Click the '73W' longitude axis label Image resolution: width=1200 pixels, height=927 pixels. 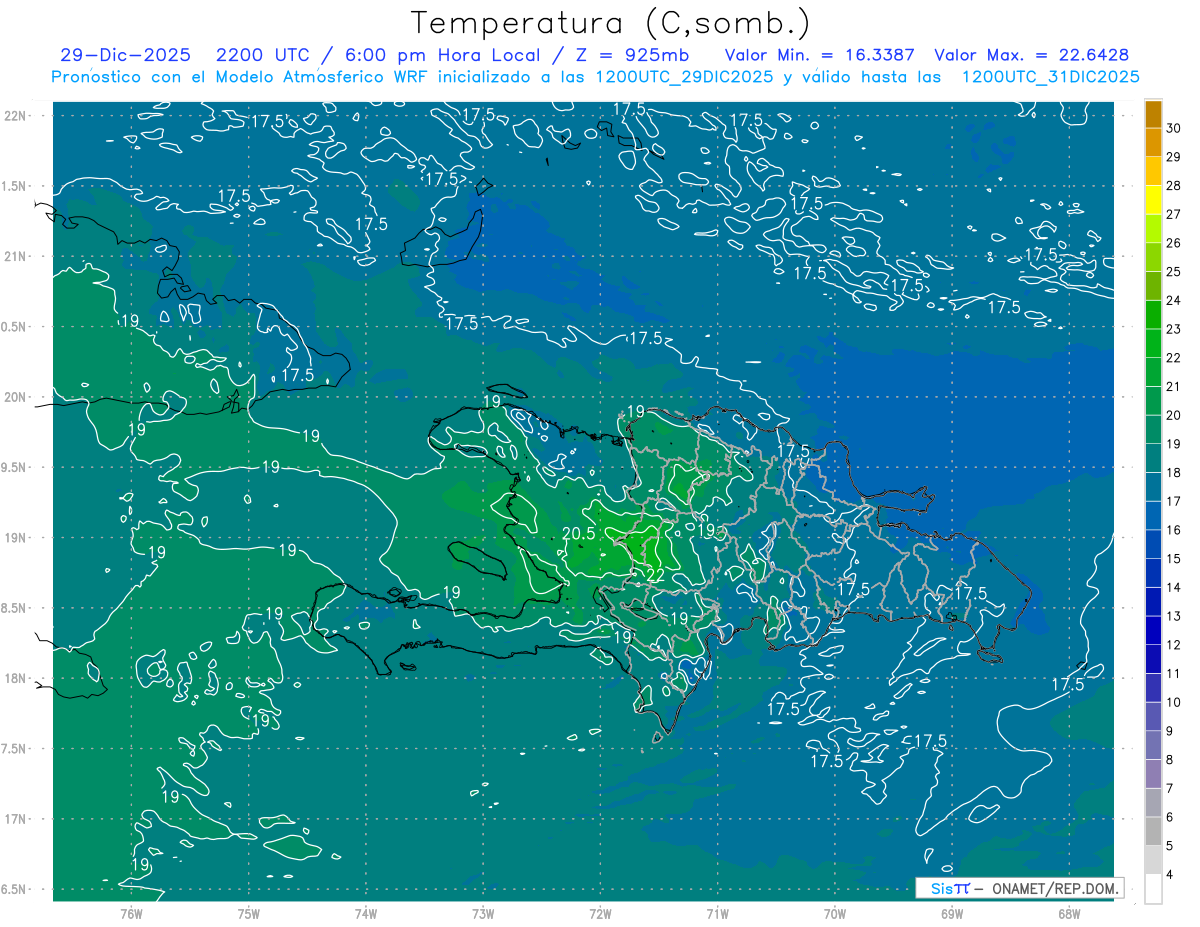click(483, 913)
